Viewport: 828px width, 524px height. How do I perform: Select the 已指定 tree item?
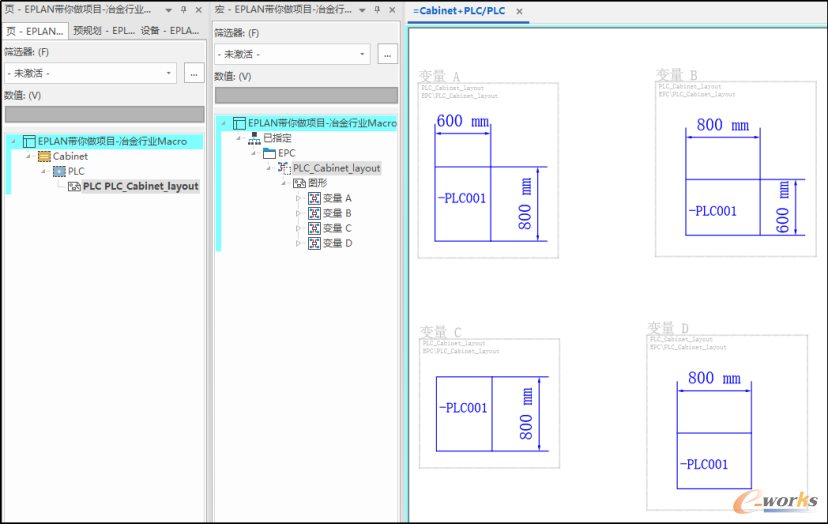[x=277, y=138]
